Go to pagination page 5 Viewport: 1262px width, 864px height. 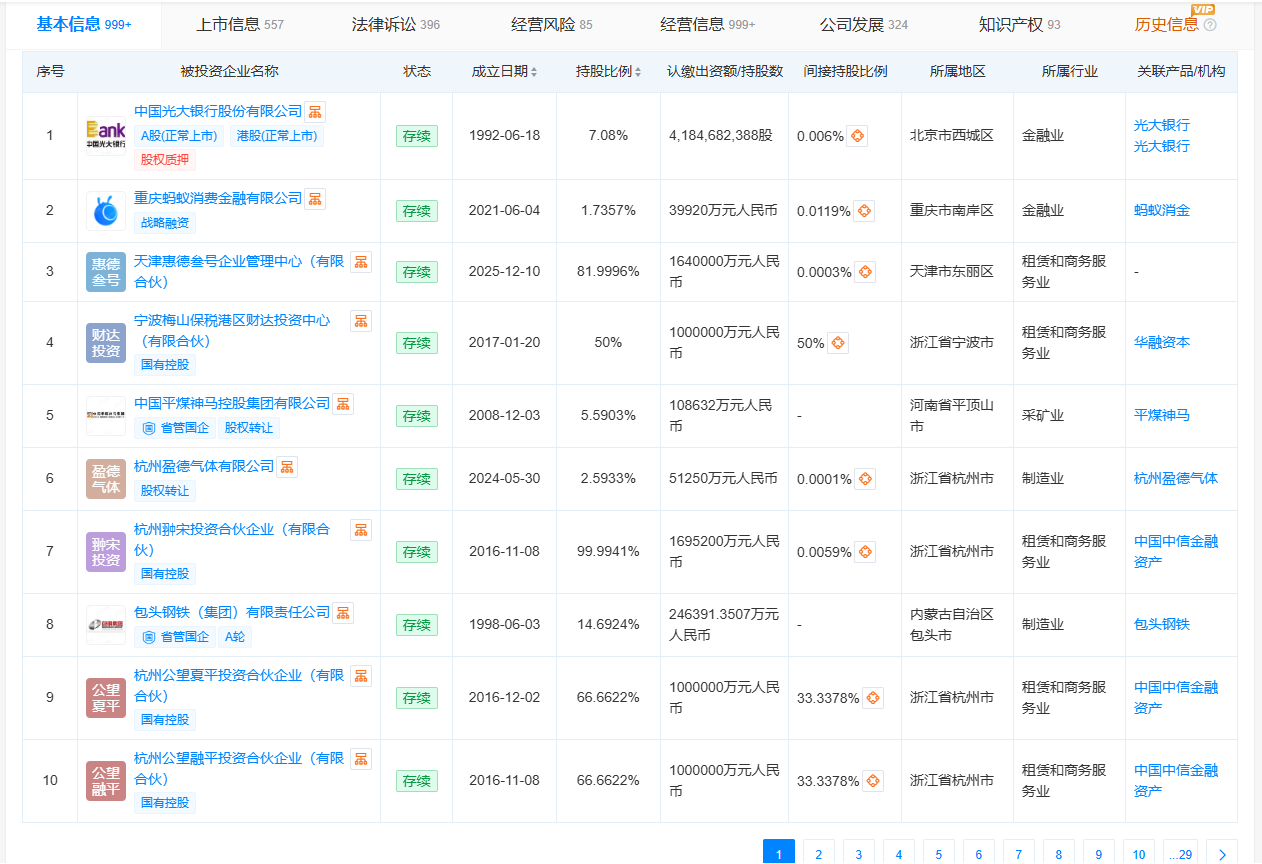pyautogui.click(x=939, y=854)
